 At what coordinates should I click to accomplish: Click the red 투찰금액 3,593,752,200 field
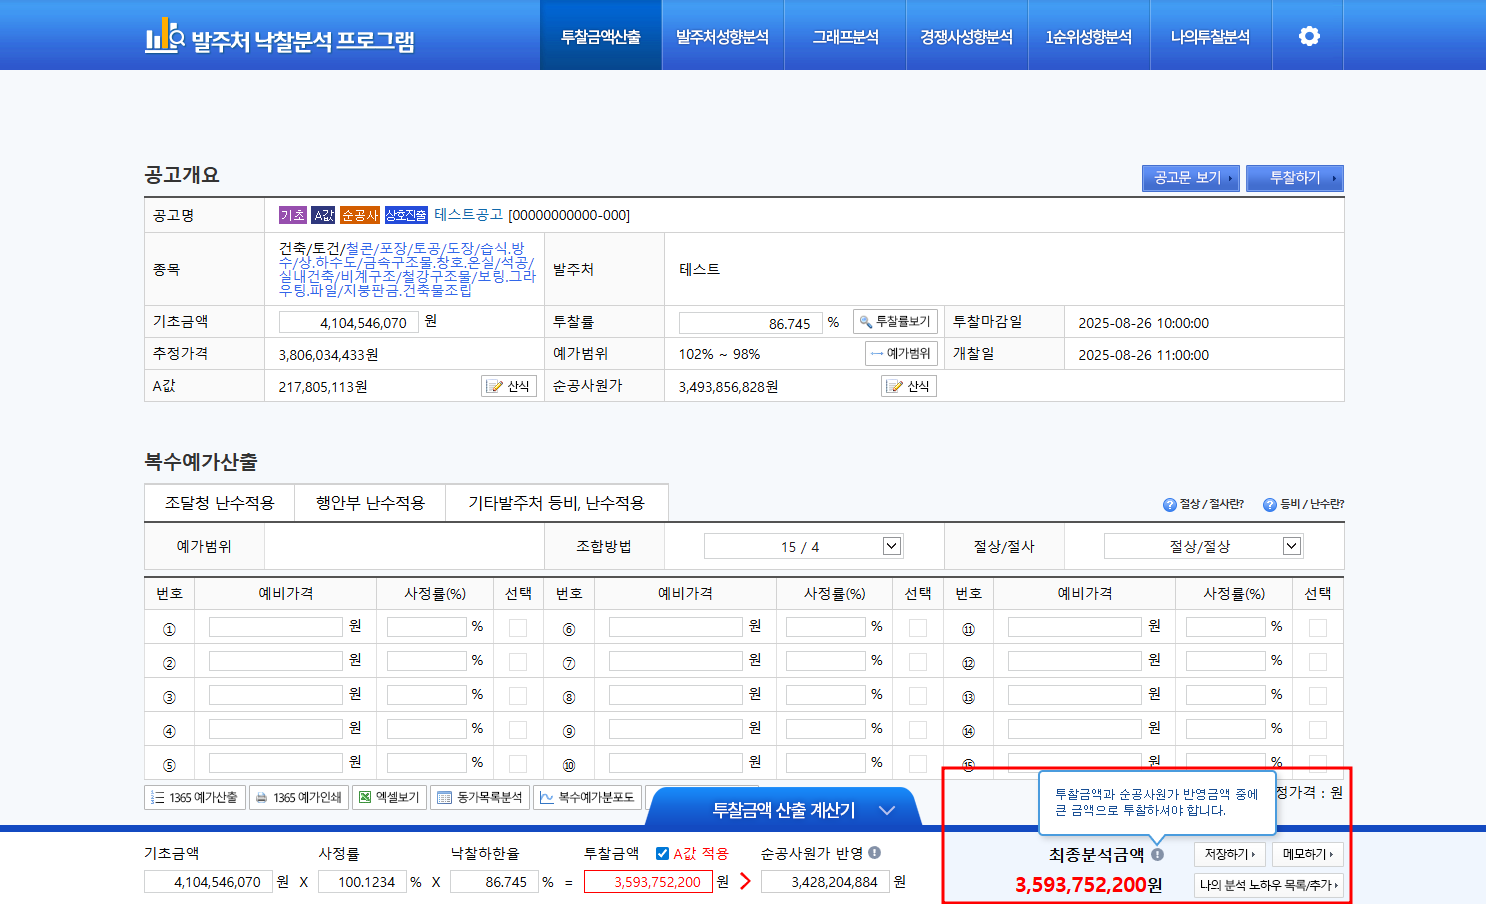(x=648, y=882)
